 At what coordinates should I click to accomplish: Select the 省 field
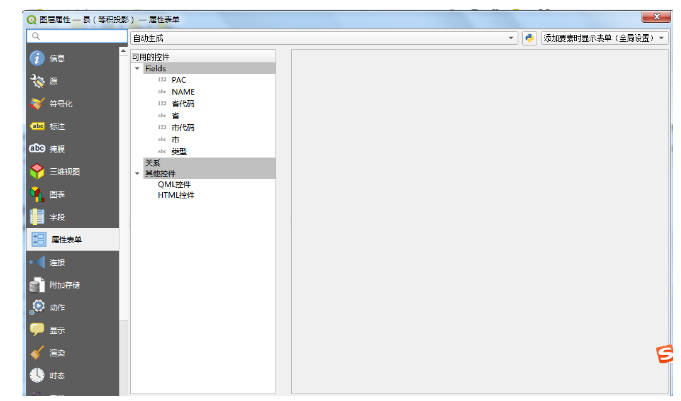coord(175,116)
